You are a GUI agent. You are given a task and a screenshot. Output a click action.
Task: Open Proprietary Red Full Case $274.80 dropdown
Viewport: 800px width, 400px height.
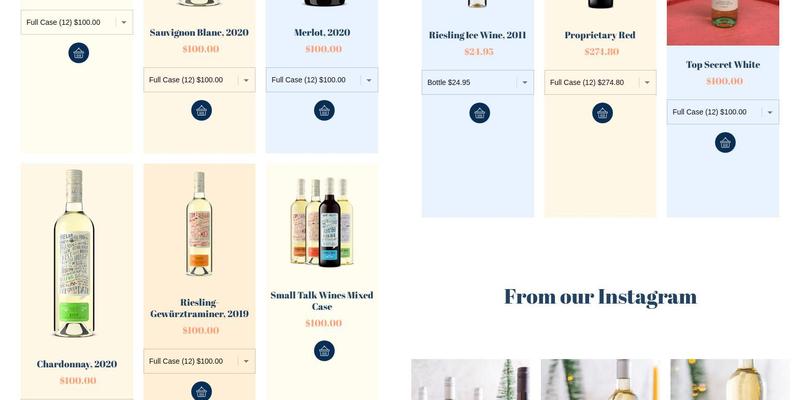[x=600, y=82]
